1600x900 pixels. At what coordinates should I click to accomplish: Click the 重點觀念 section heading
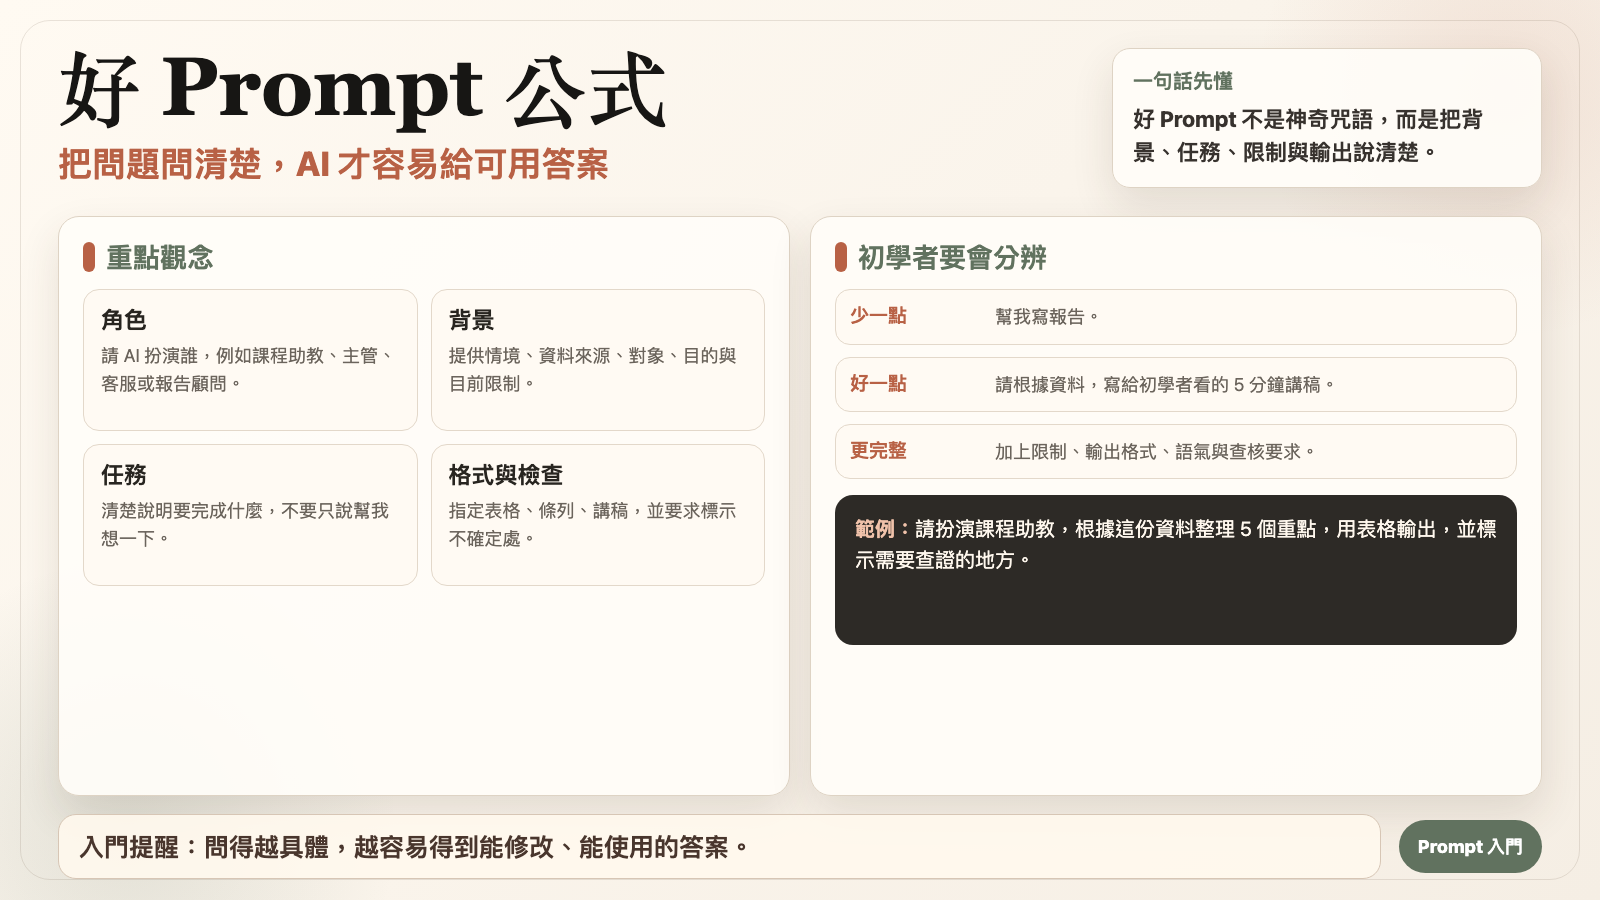click(x=160, y=258)
